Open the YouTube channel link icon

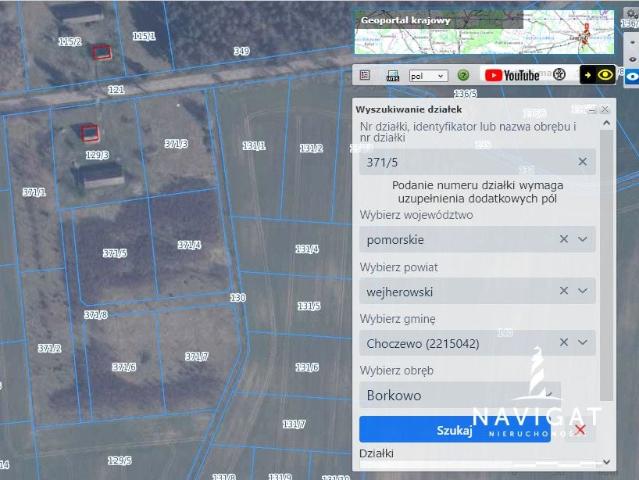click(512, 75)
